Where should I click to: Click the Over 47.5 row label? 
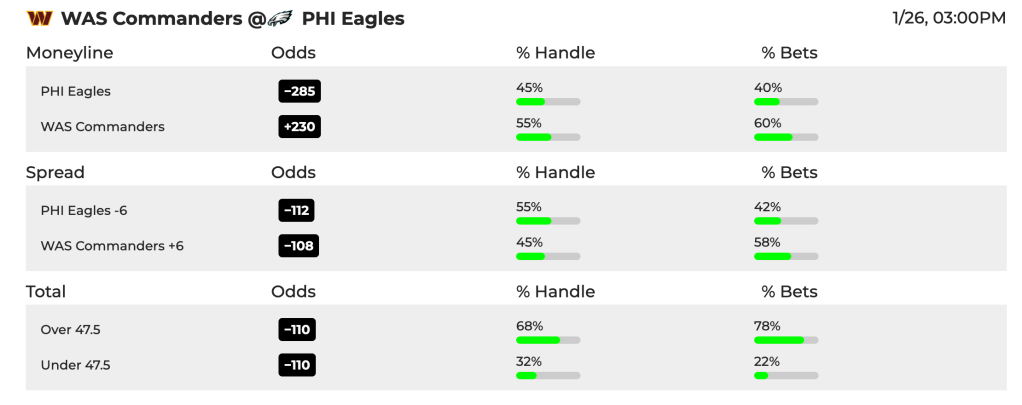[70, 330]
